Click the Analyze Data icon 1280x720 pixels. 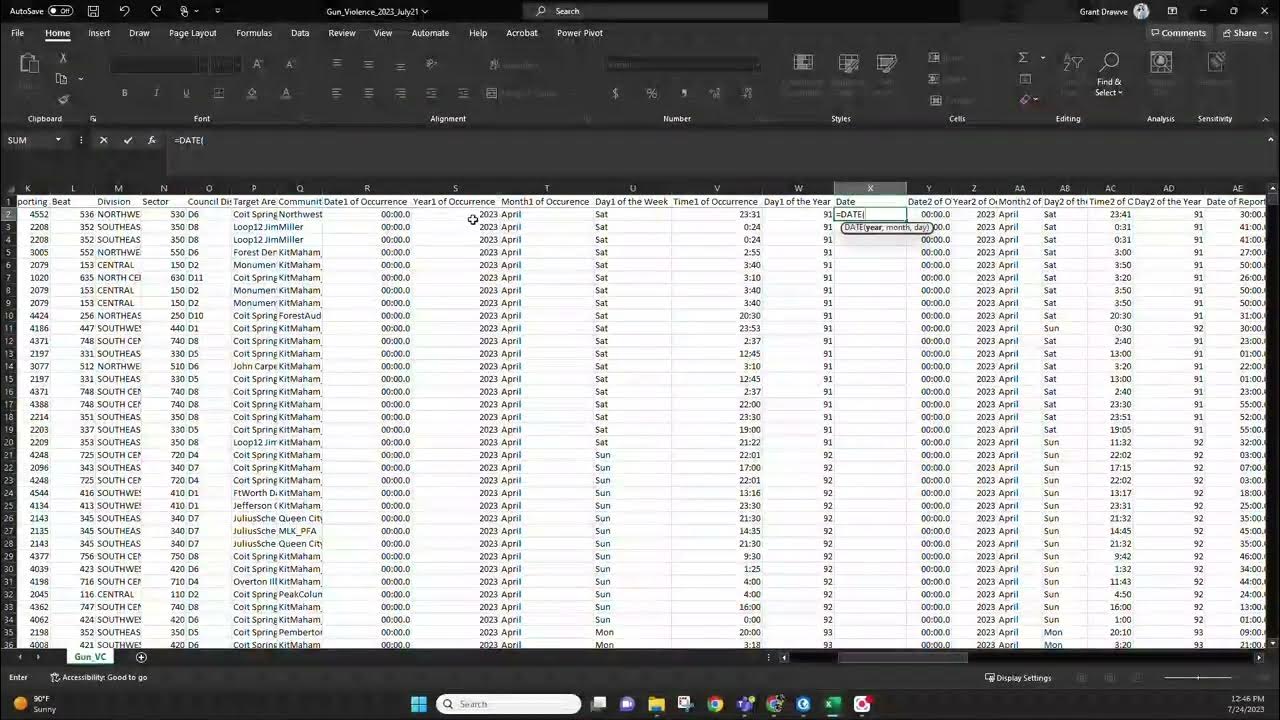1161,64
